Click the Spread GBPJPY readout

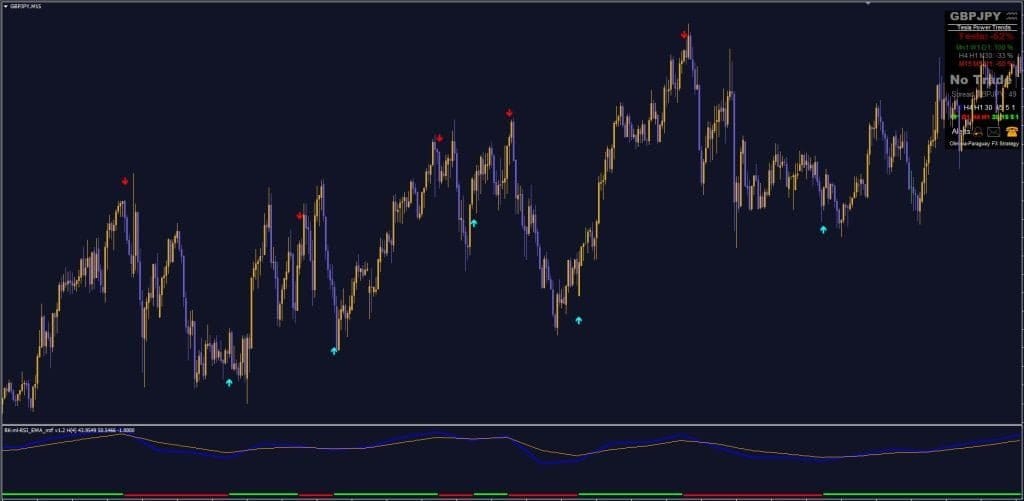pos(982,94)
